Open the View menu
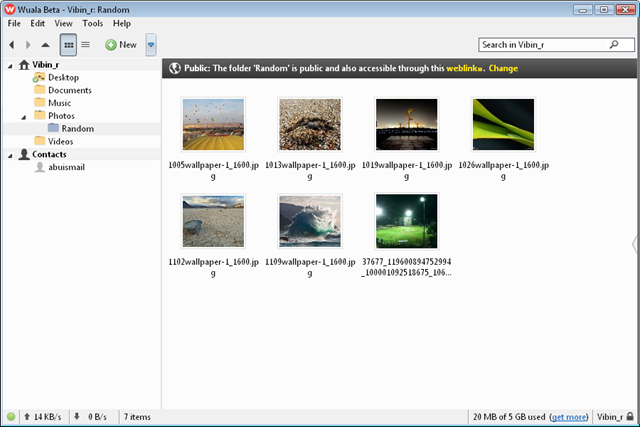640x427 pixels. click(63, 23)
